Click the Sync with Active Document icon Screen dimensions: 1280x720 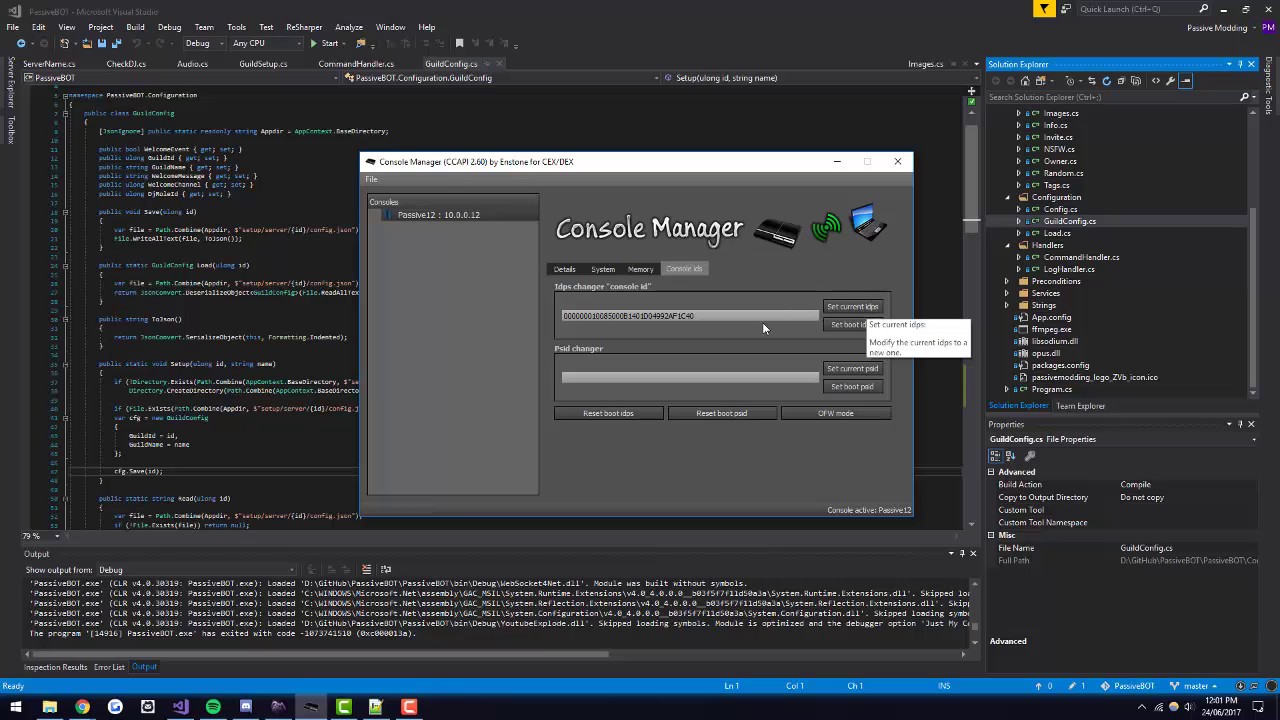[1092, 81]
